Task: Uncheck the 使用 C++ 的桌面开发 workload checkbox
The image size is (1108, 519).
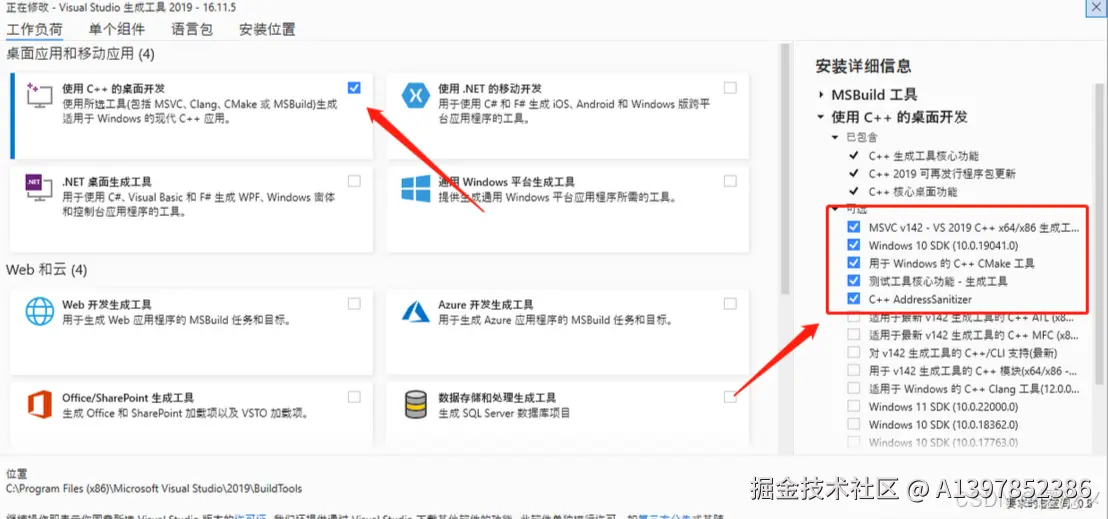Action: click(354, 88)
